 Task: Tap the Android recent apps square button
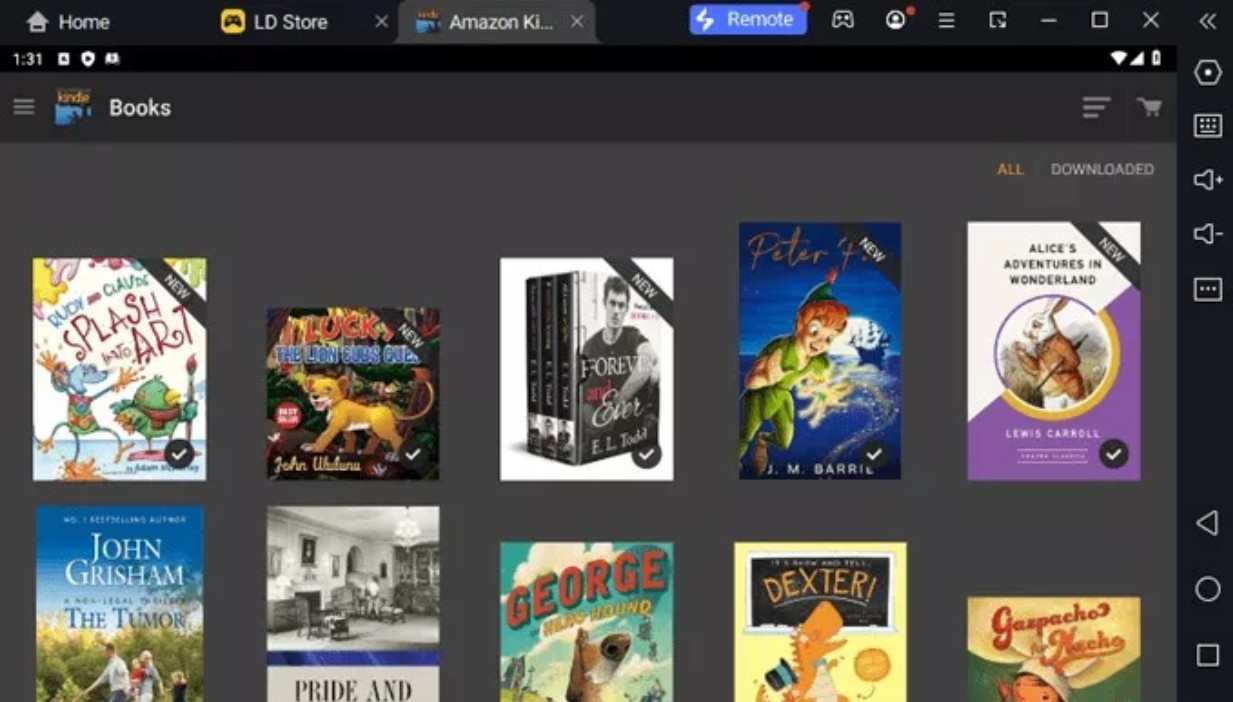coord(1208,655)
